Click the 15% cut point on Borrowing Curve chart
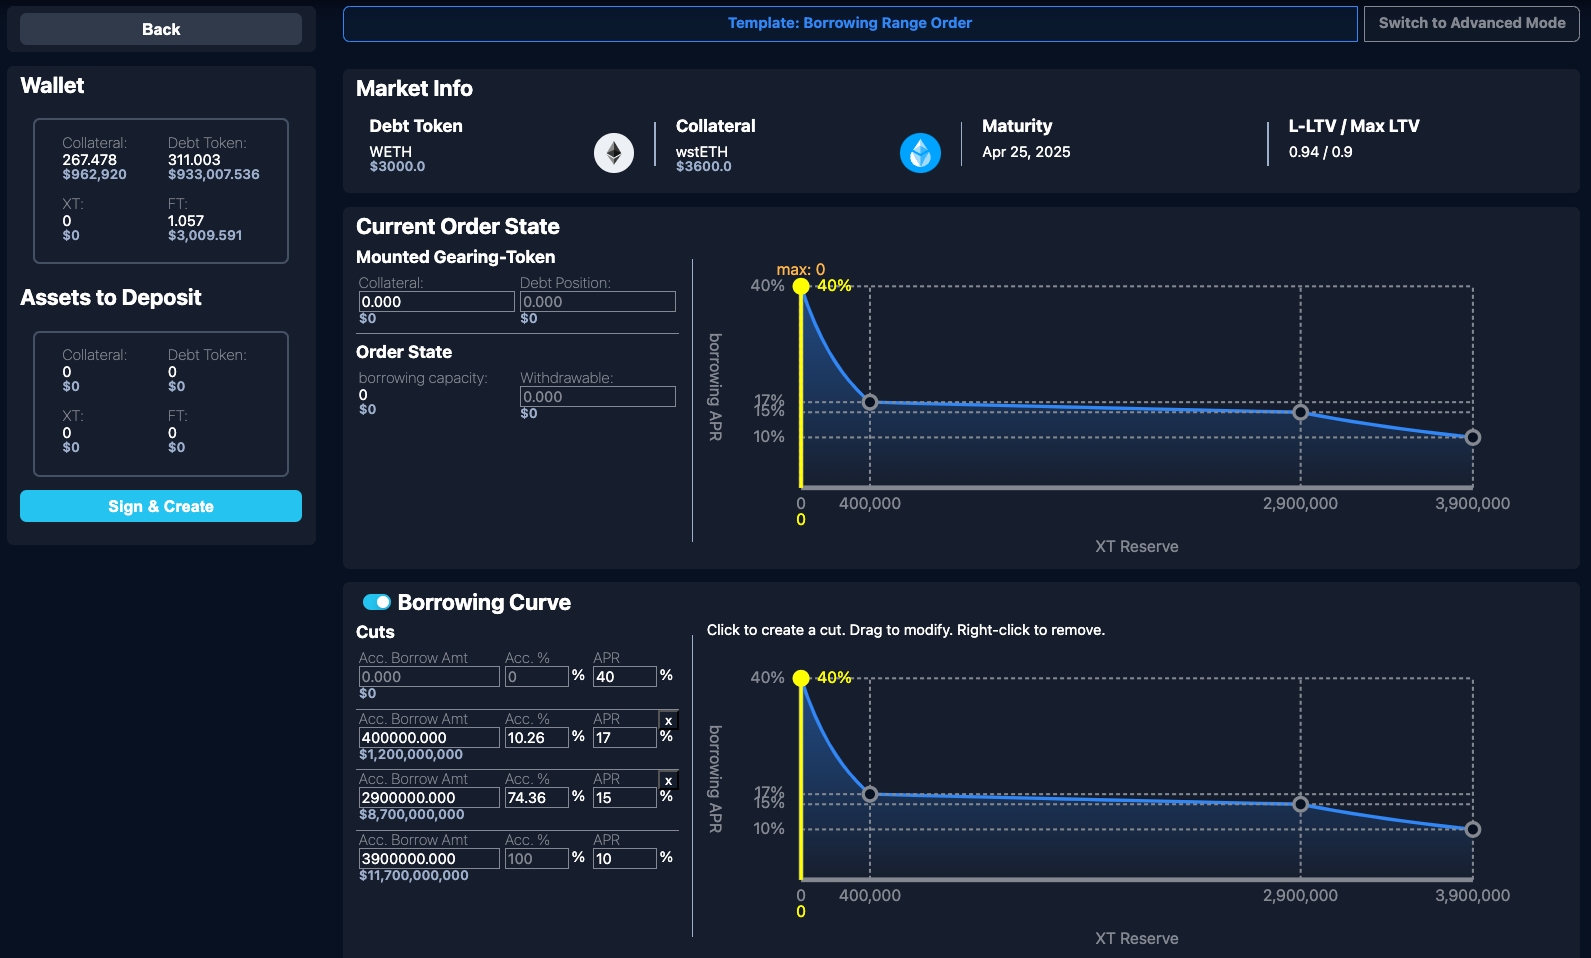Viewport: 1591px width, 958px height. tap(1300, 804)
